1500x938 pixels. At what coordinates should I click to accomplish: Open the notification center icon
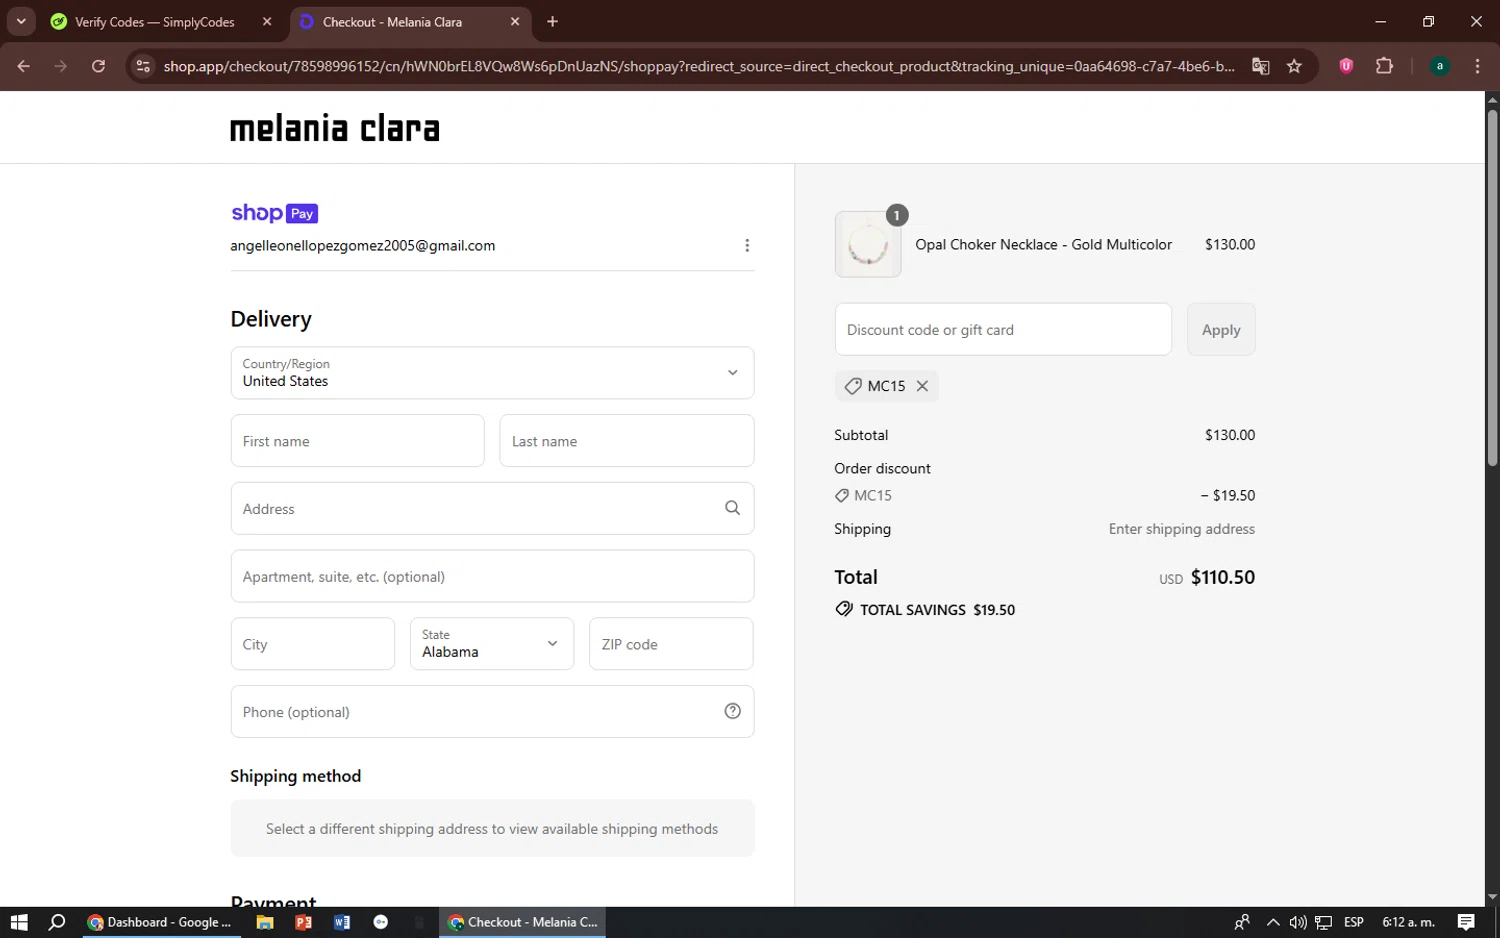(1466, 922)
